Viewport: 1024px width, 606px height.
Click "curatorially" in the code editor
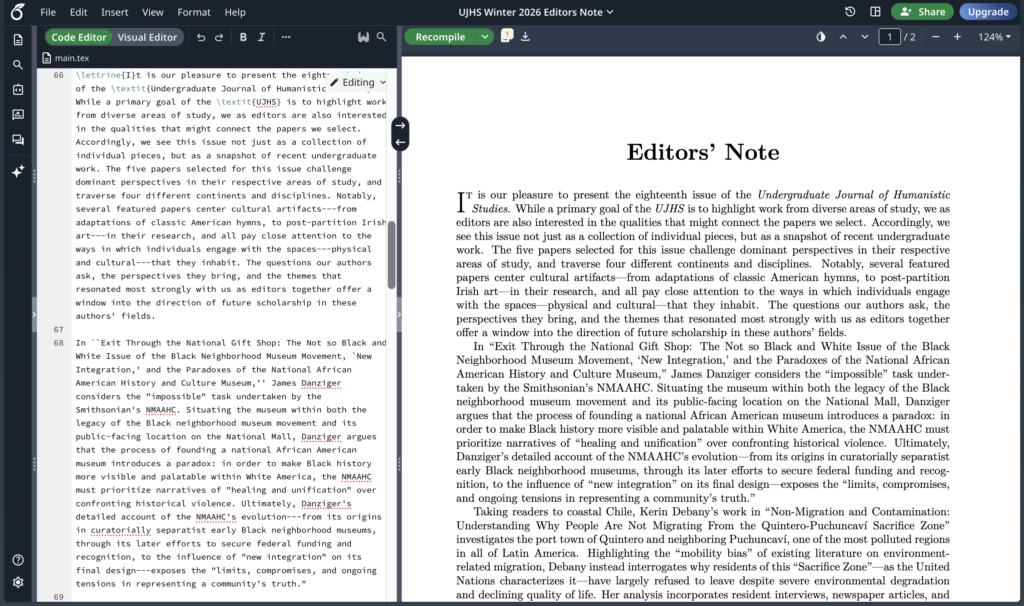pos(121,530)
